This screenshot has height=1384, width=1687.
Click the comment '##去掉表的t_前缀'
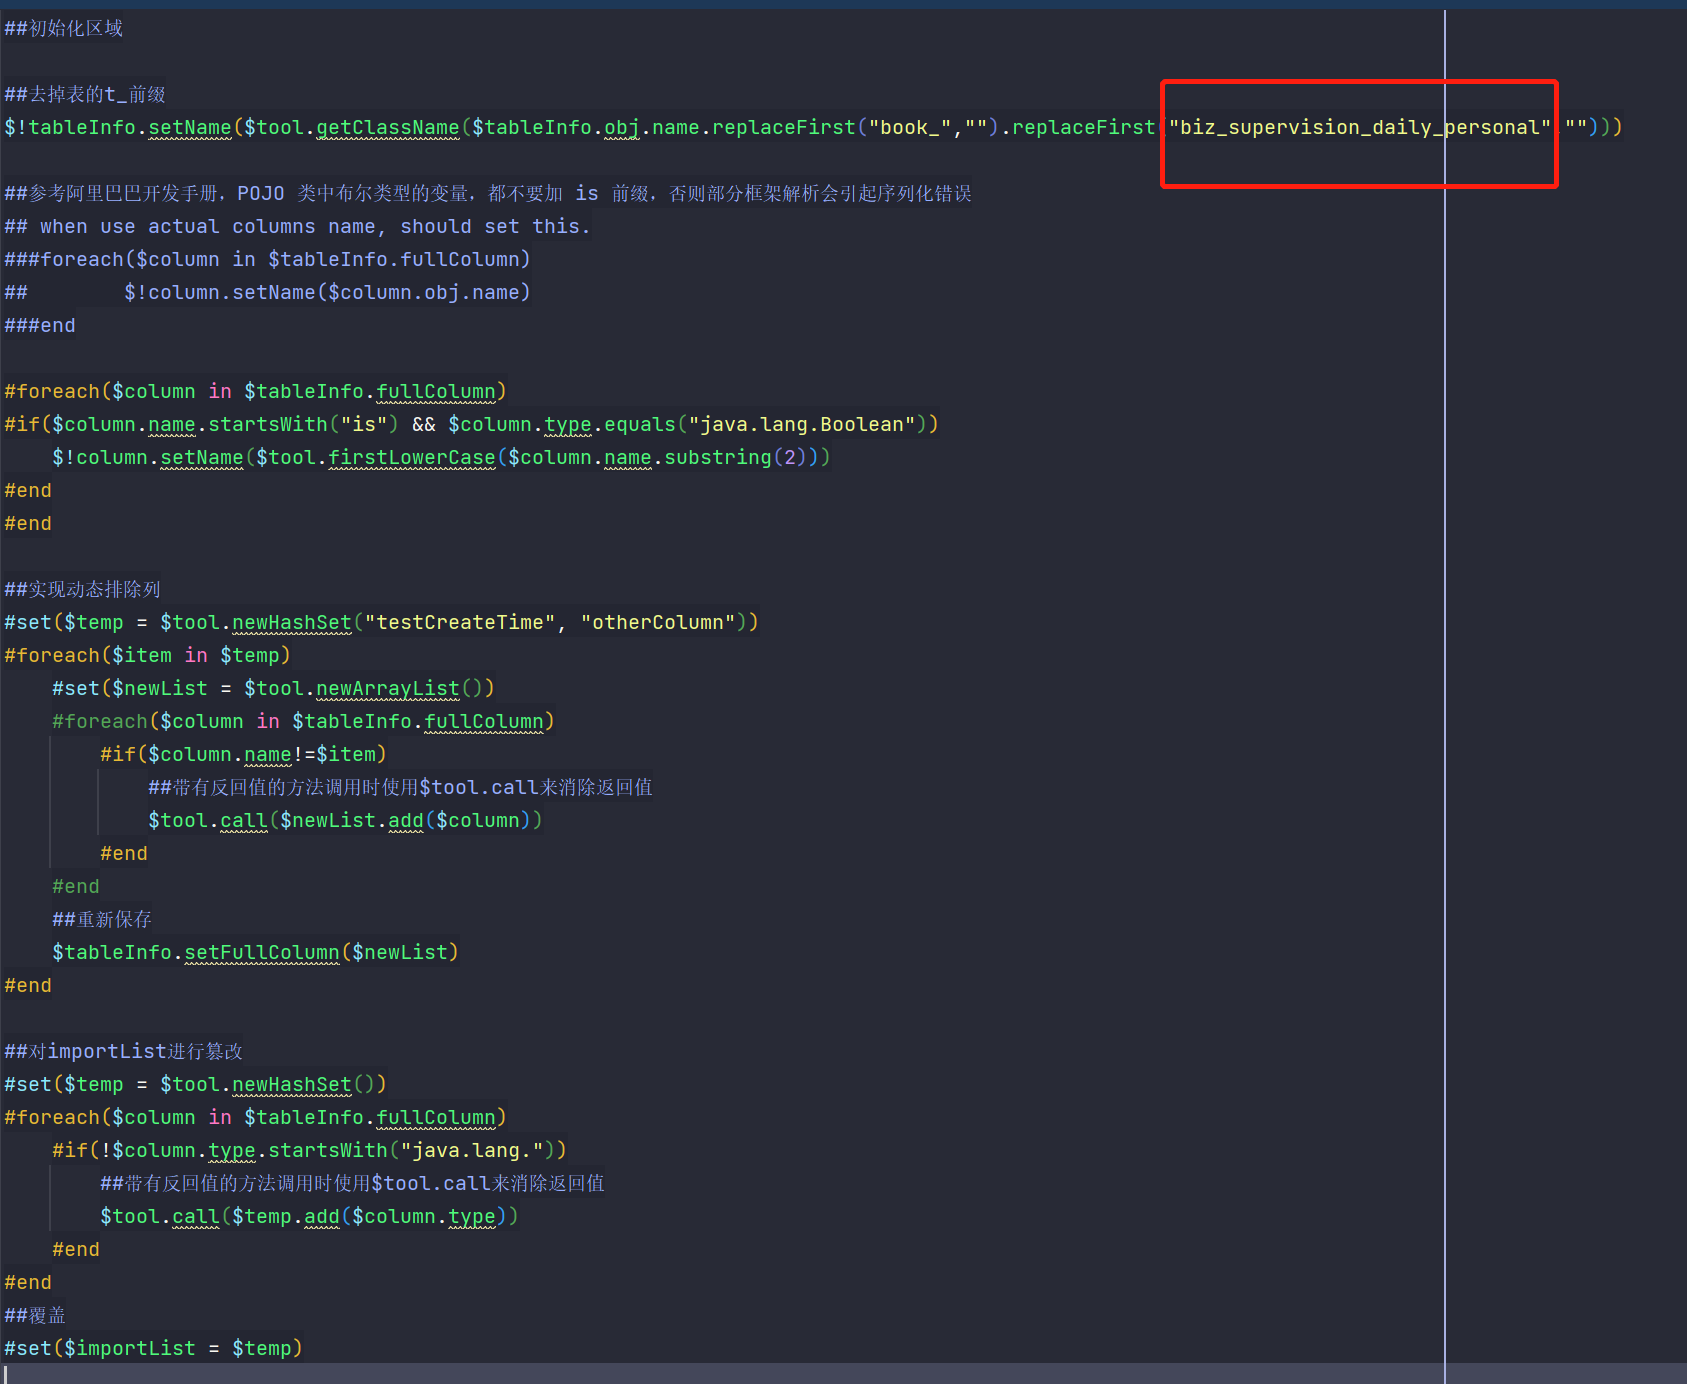[x=85, y=94]
